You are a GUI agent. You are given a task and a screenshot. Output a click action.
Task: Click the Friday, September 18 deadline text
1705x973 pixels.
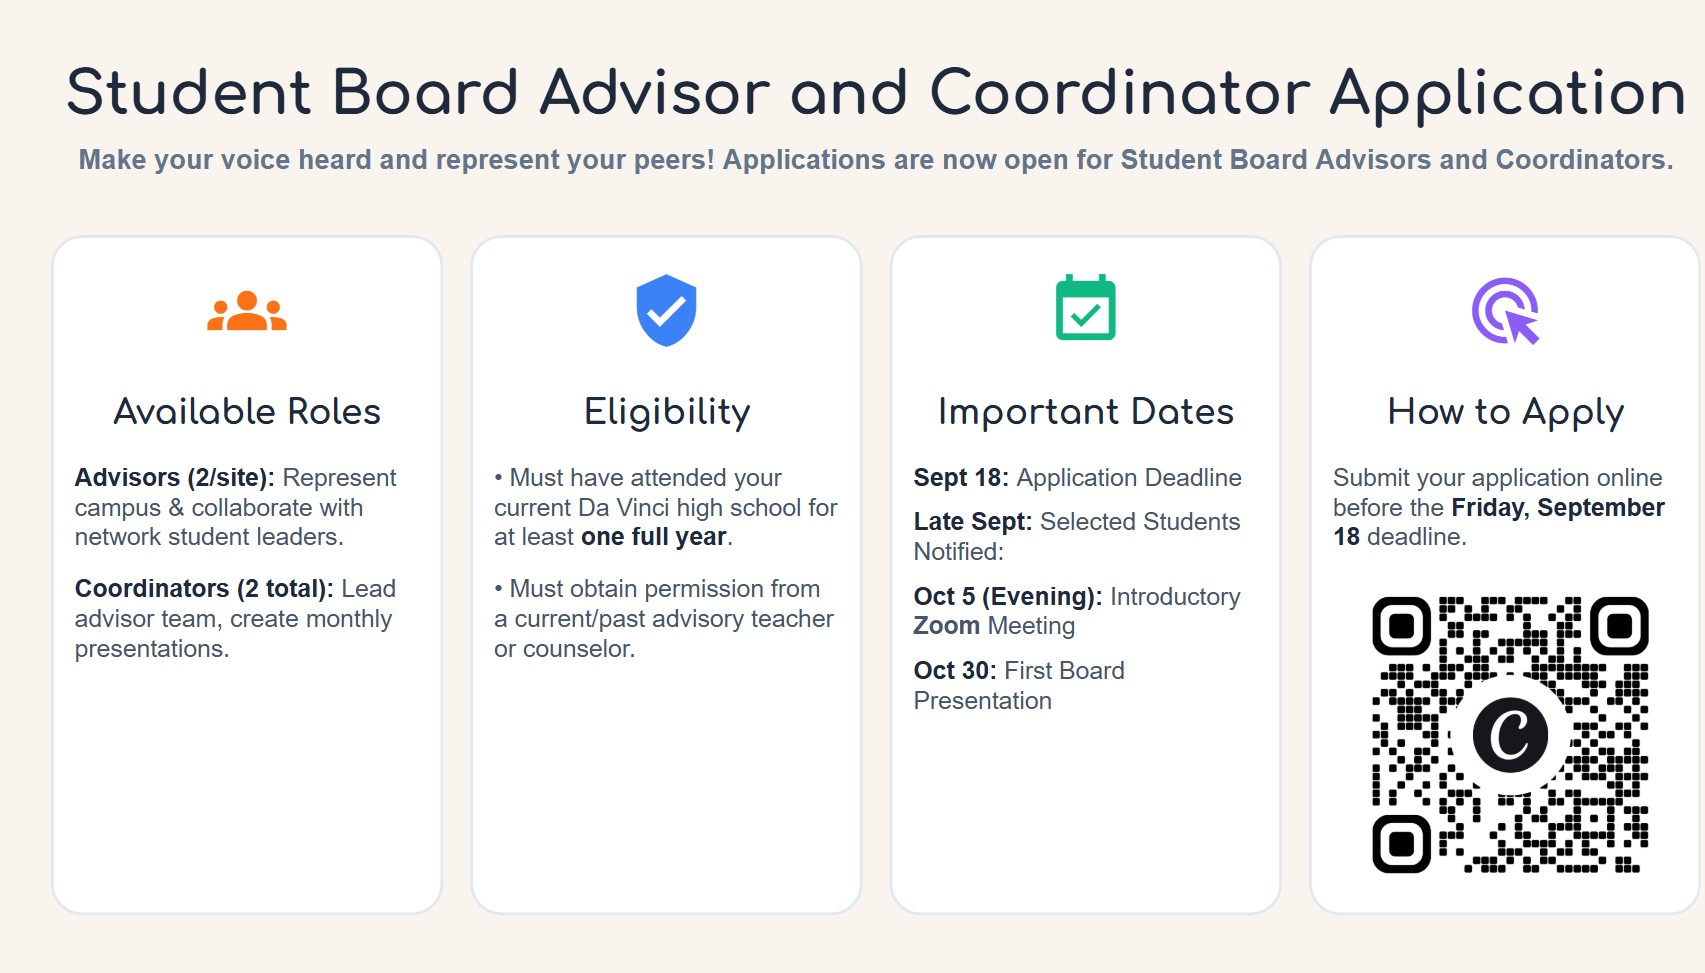click(1499, 522)
